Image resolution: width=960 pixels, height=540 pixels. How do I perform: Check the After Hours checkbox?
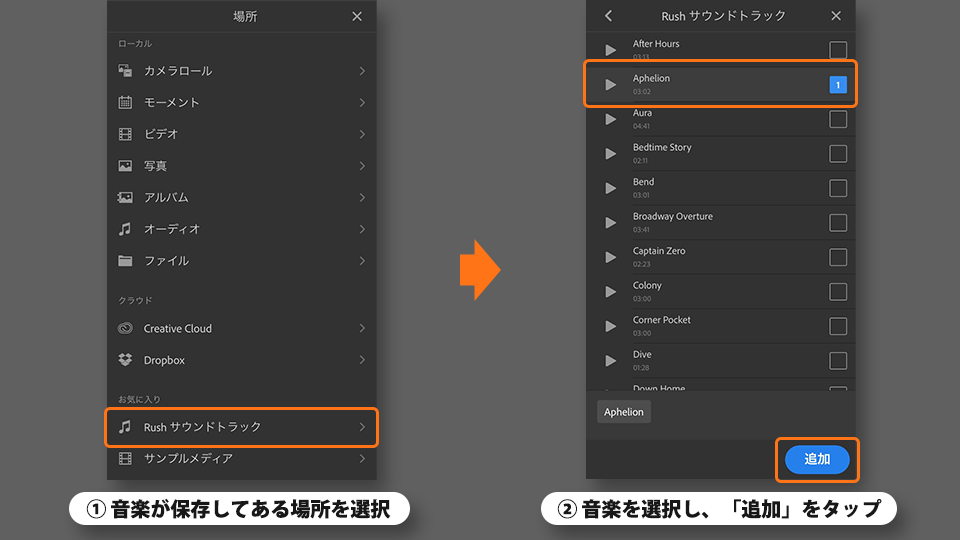click(838, 50)
